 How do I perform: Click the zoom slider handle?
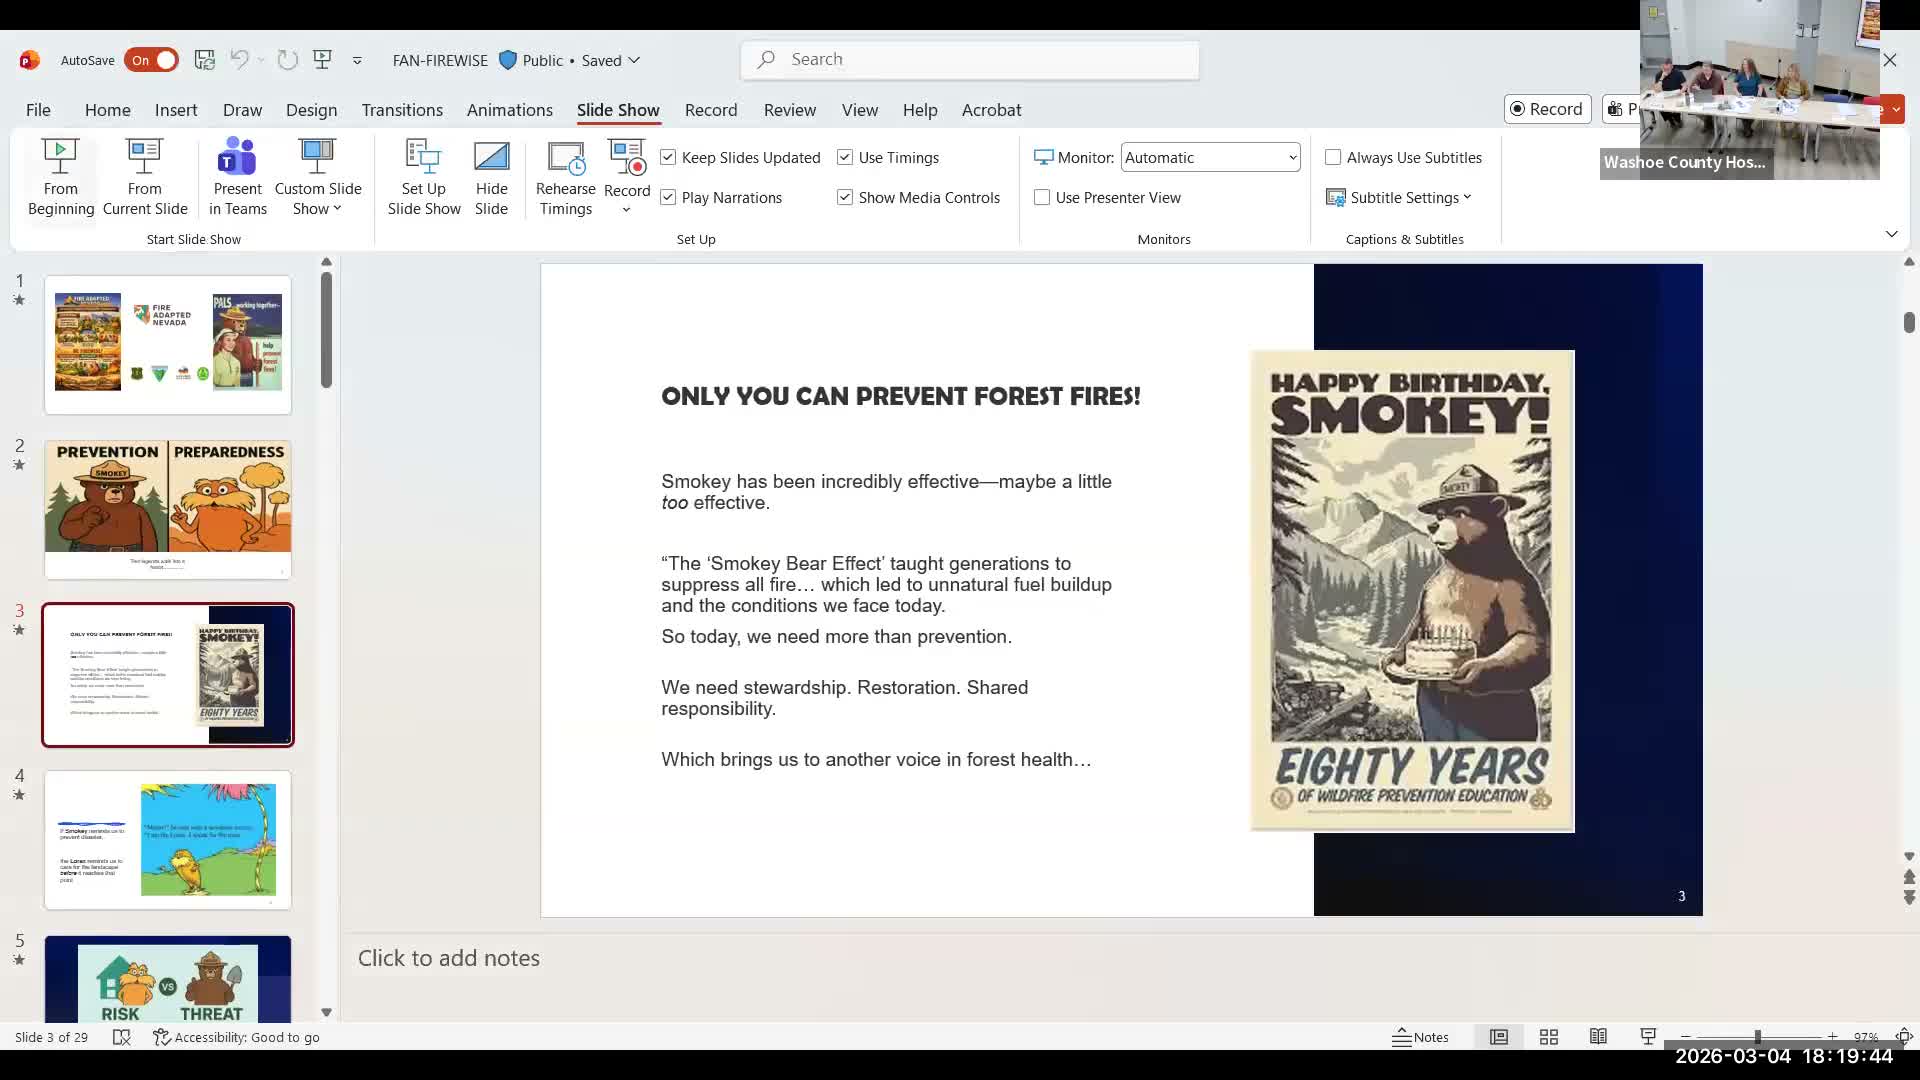[x=1757, y=1037]
